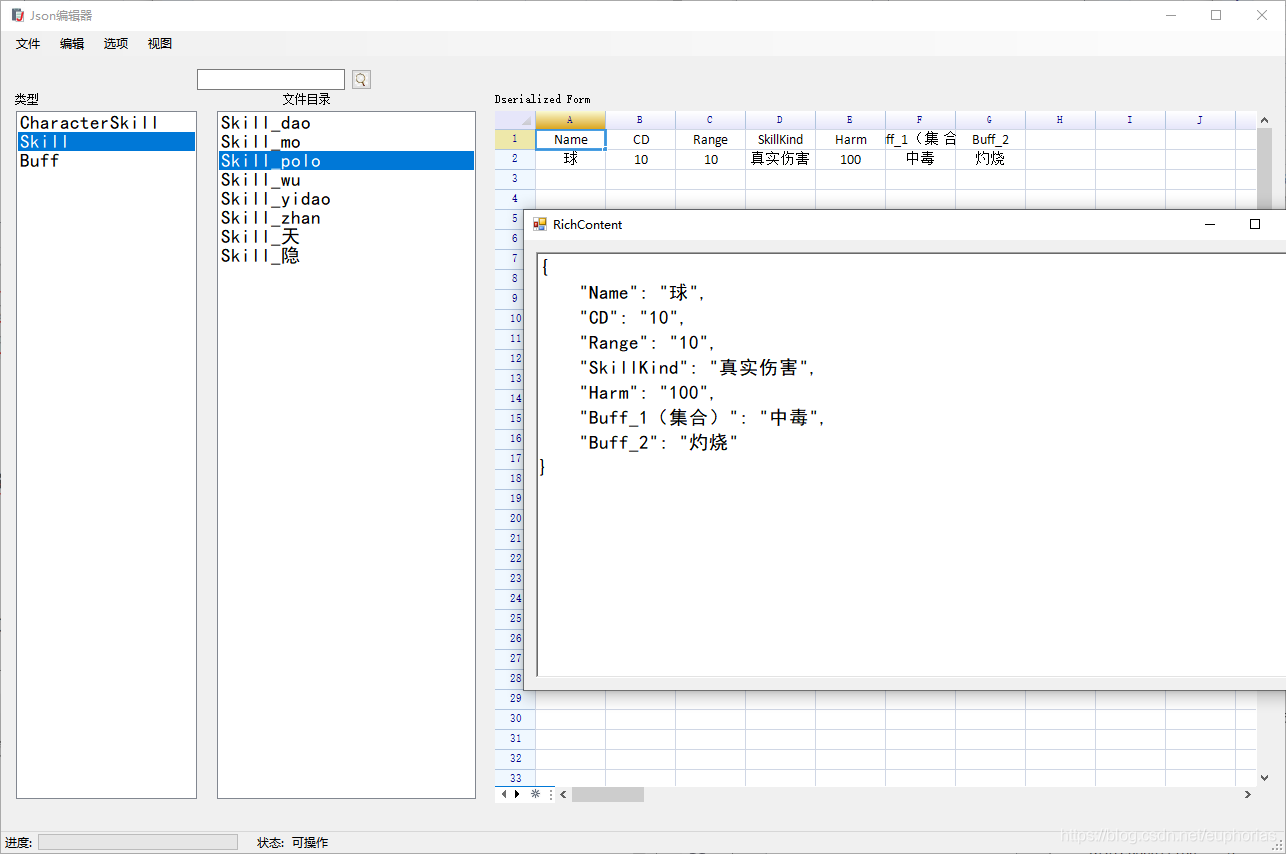Open the 视图 menu
The height and width of the screenshot is (854, 1286).
pos(160,44)
